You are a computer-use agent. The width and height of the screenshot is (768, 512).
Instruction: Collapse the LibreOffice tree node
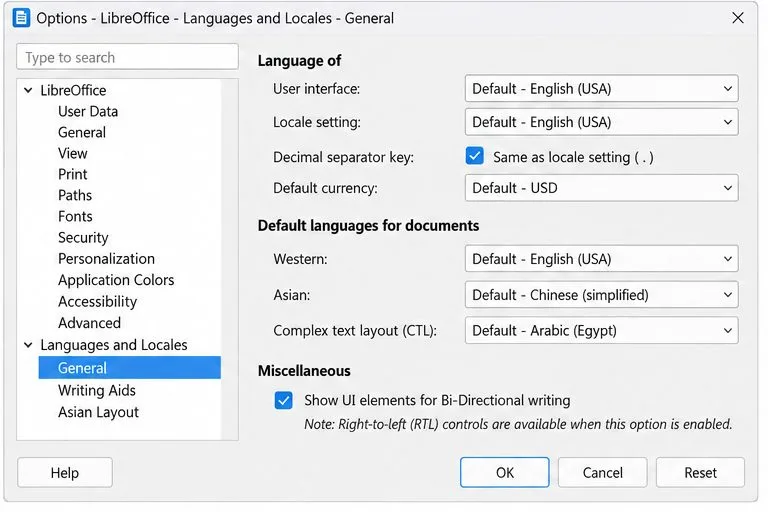coord(28,90)
